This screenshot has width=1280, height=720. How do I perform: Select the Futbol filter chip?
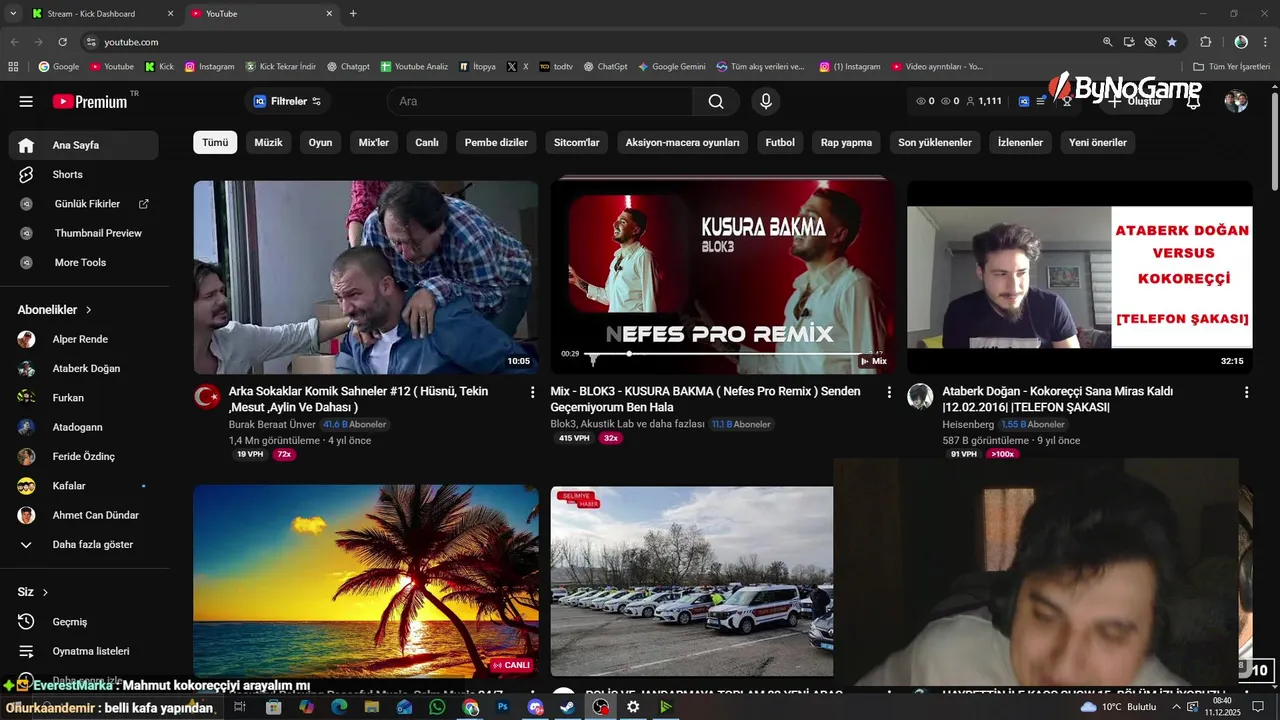[780, 142]
